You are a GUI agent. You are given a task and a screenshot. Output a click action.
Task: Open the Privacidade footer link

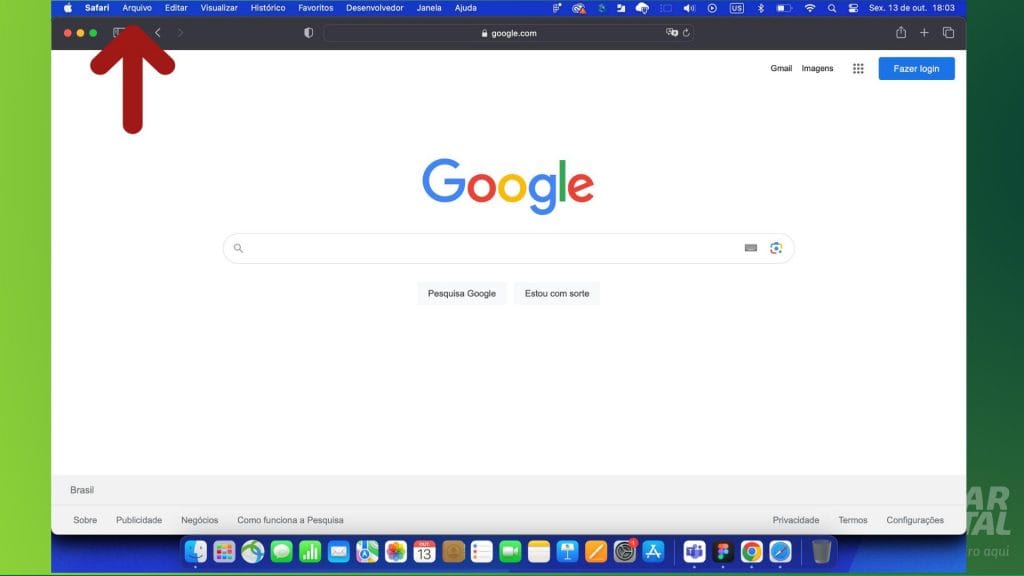795,520
